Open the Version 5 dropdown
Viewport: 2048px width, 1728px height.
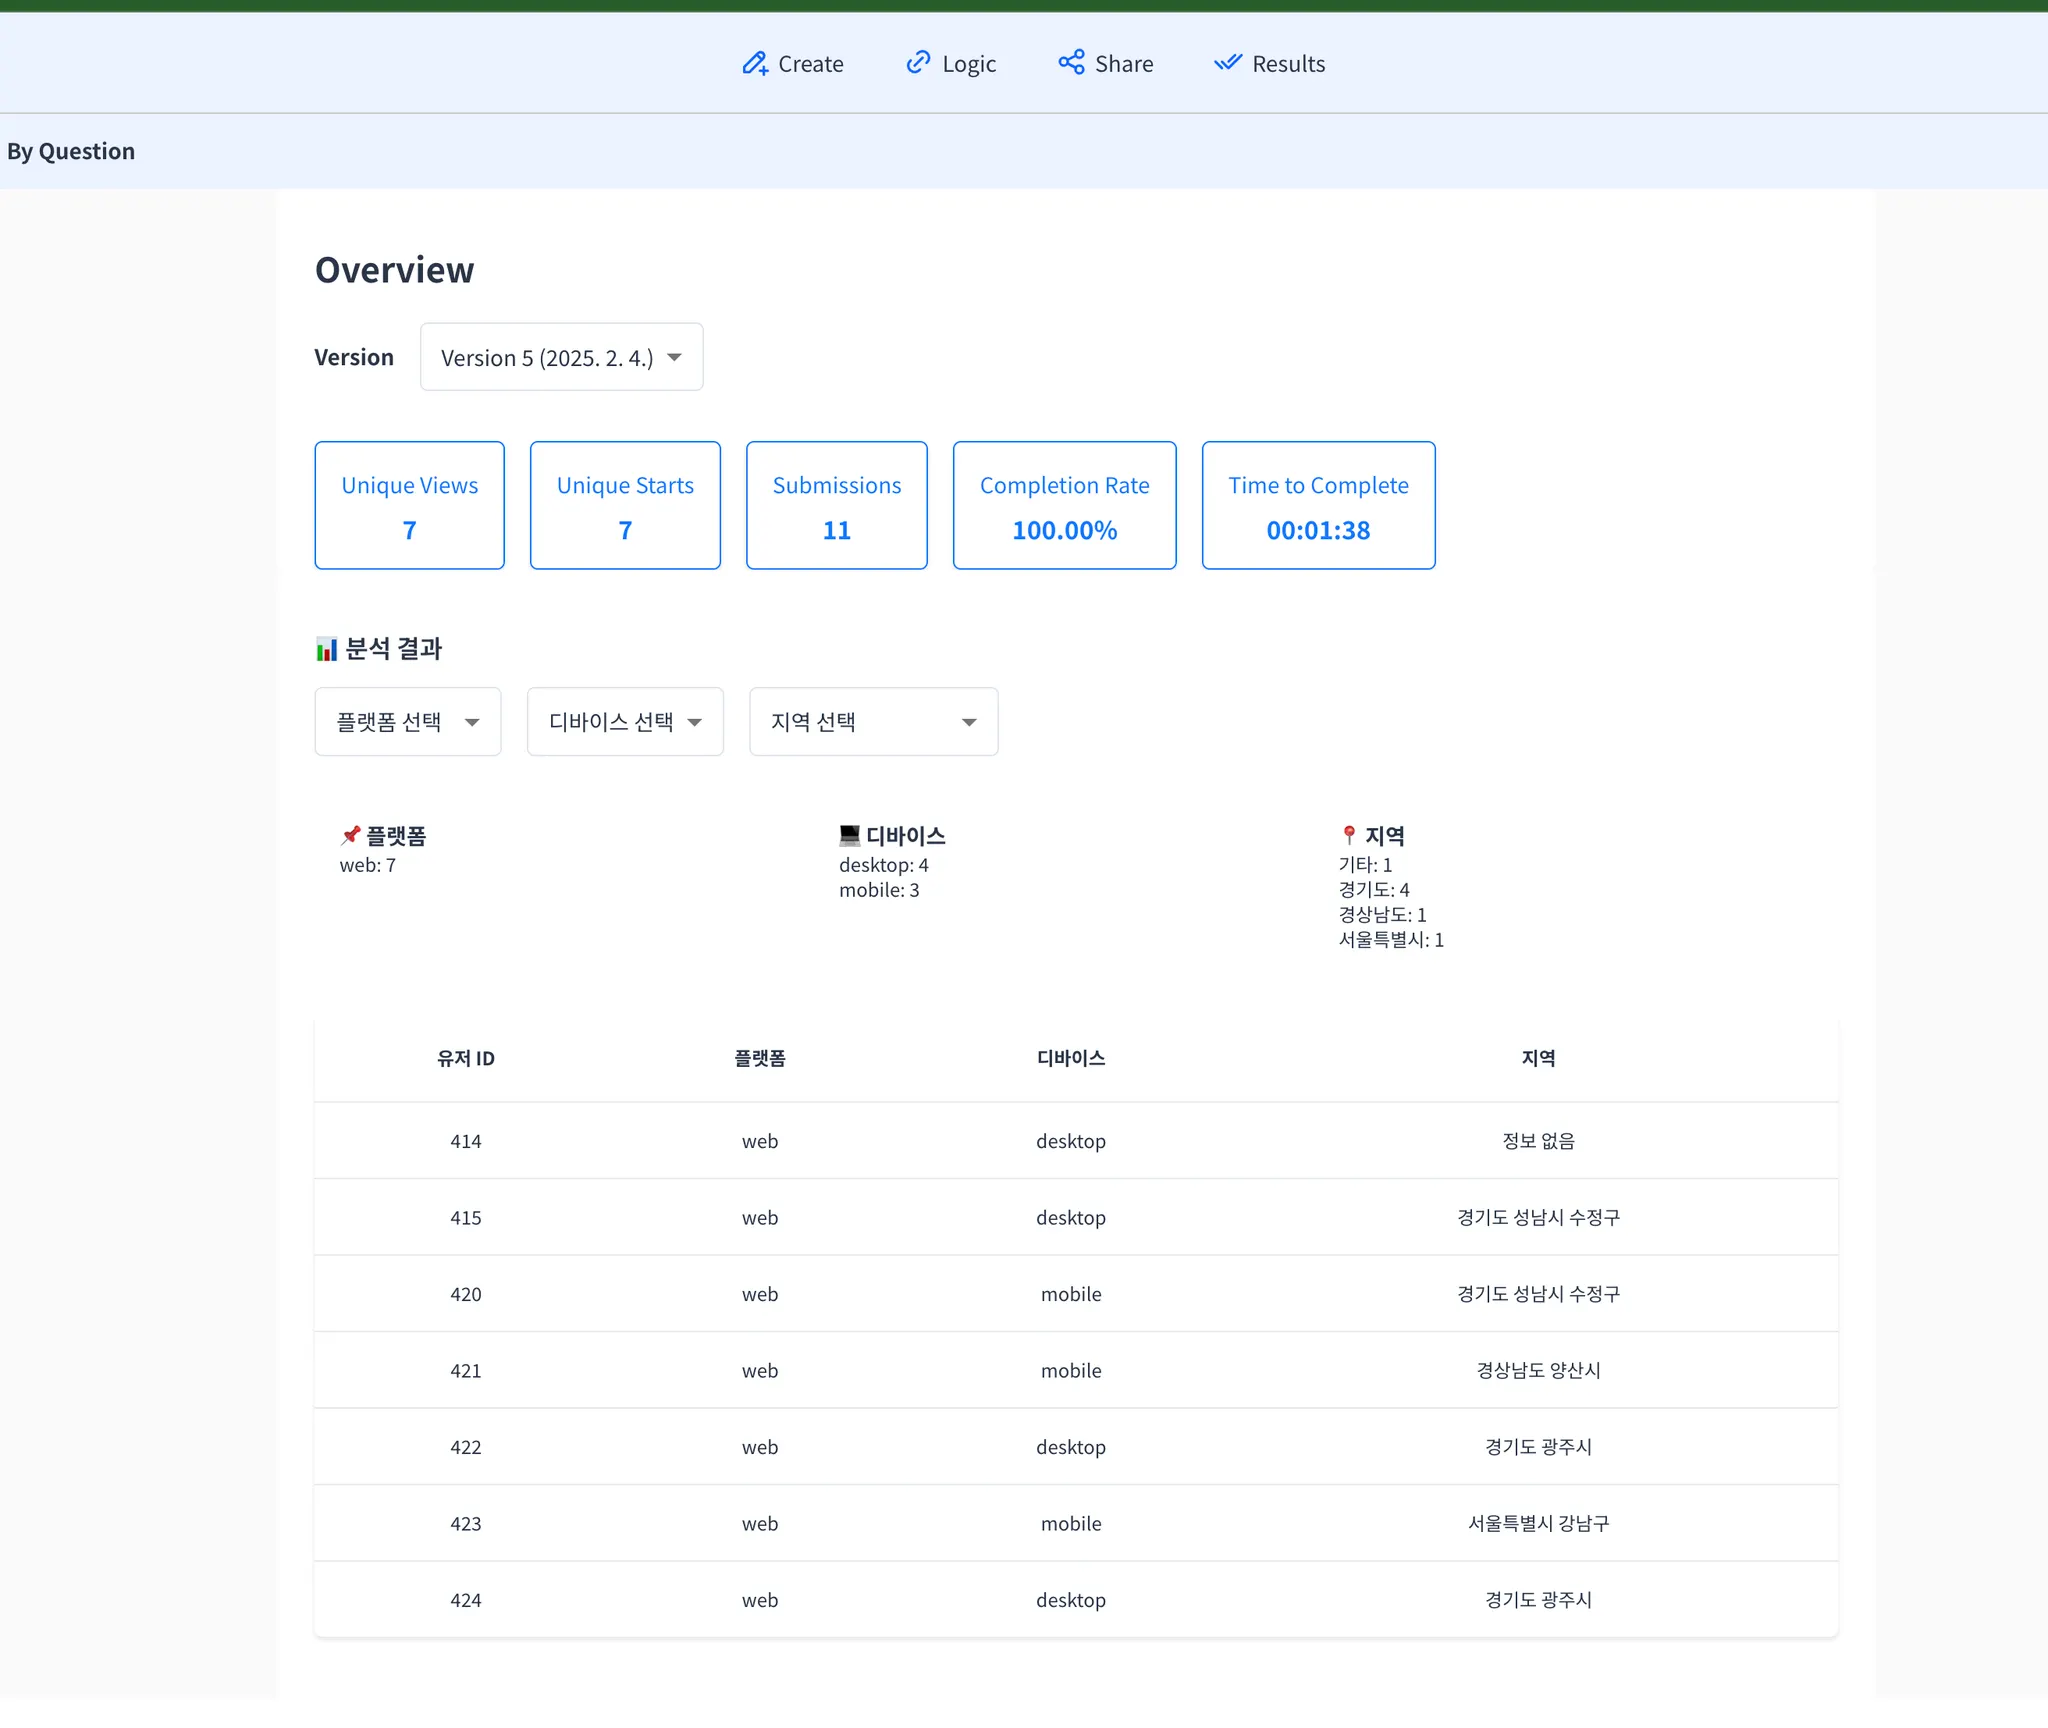[x=561, y=357]
